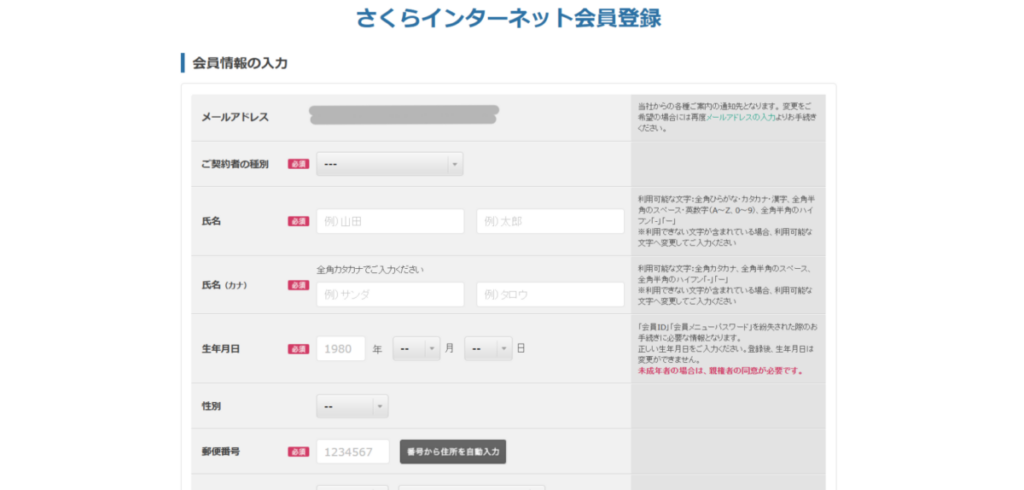Select the birth year field showing 1980
Screen dimensions: 1024x490
(341, 348)
